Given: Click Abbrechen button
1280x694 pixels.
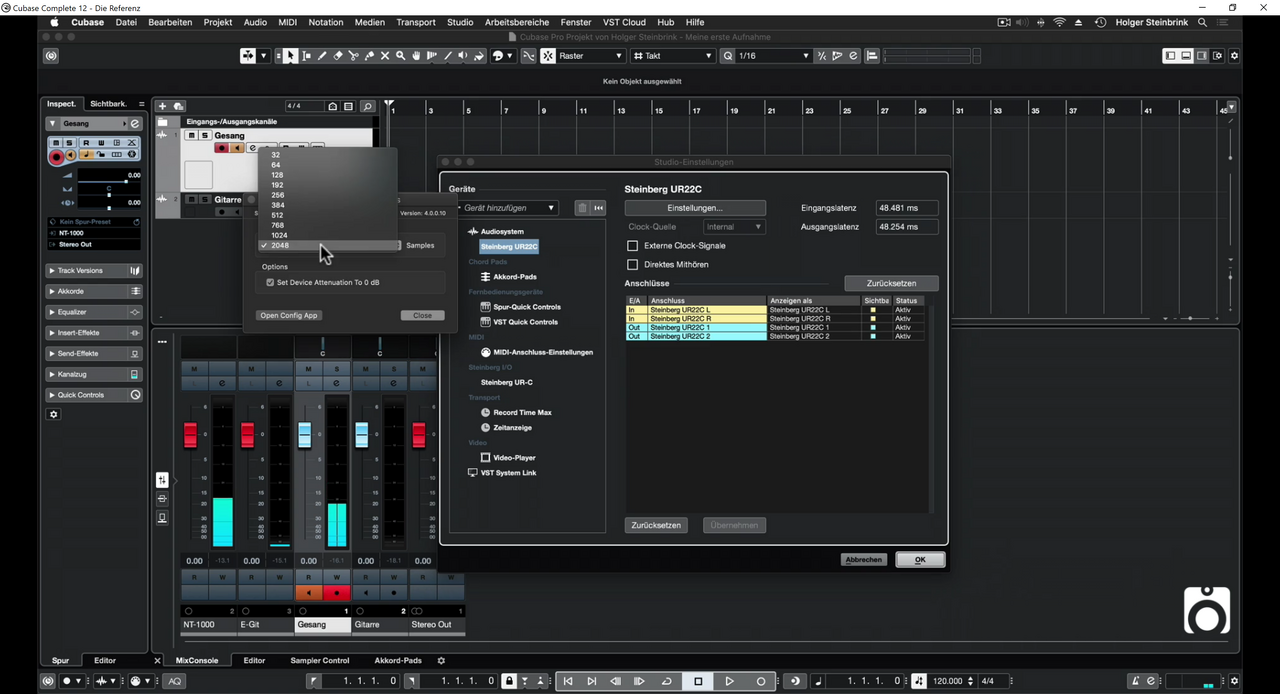Looking at the screenshot, I should coord(864,560).
